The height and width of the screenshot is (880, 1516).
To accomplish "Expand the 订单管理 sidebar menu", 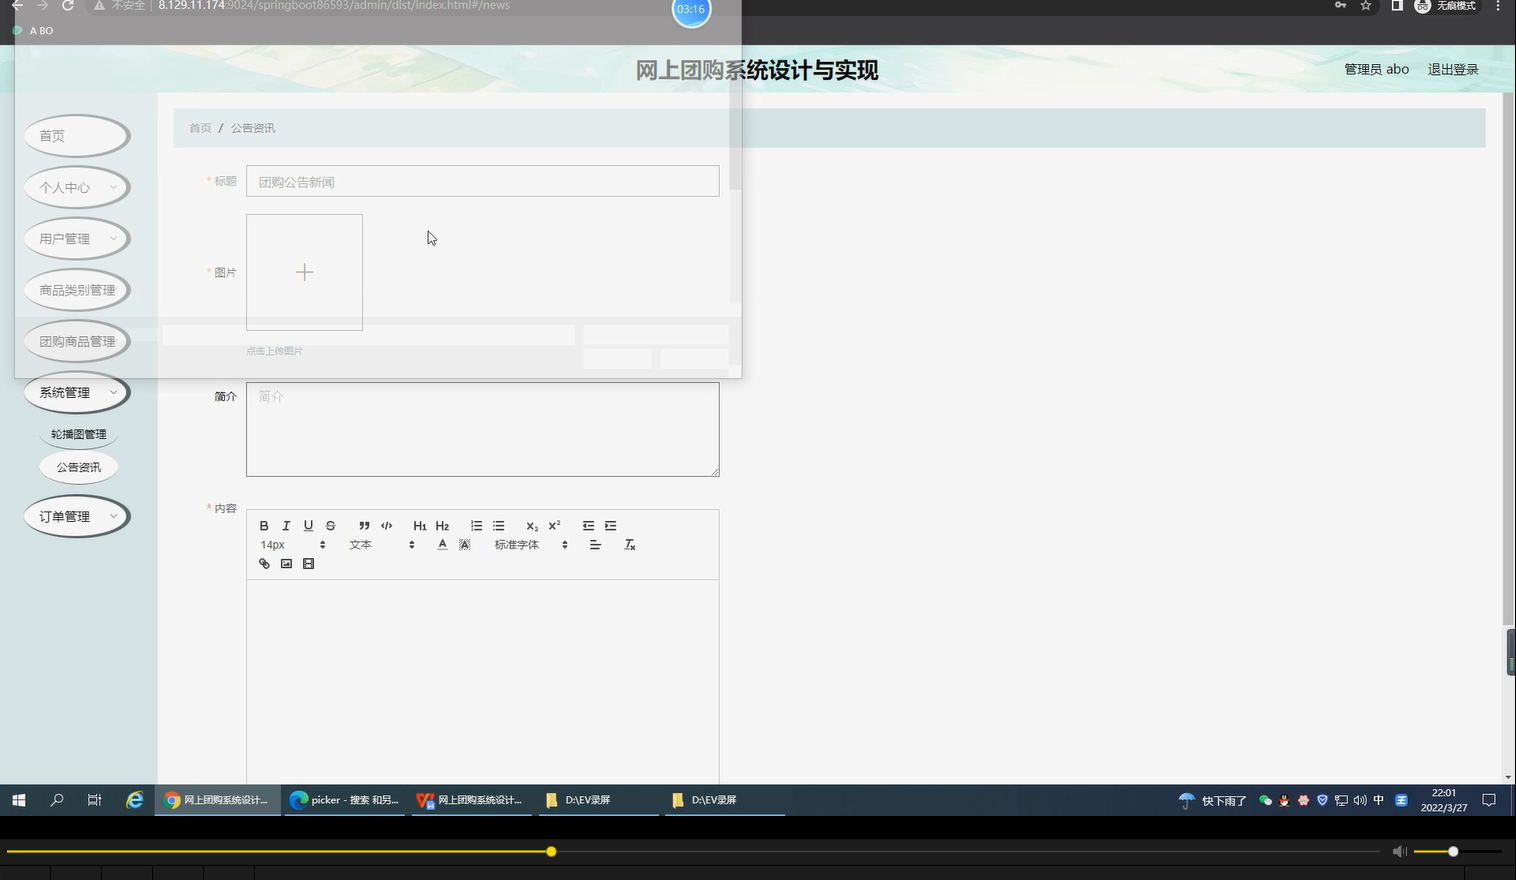I will tap(77, 517).
